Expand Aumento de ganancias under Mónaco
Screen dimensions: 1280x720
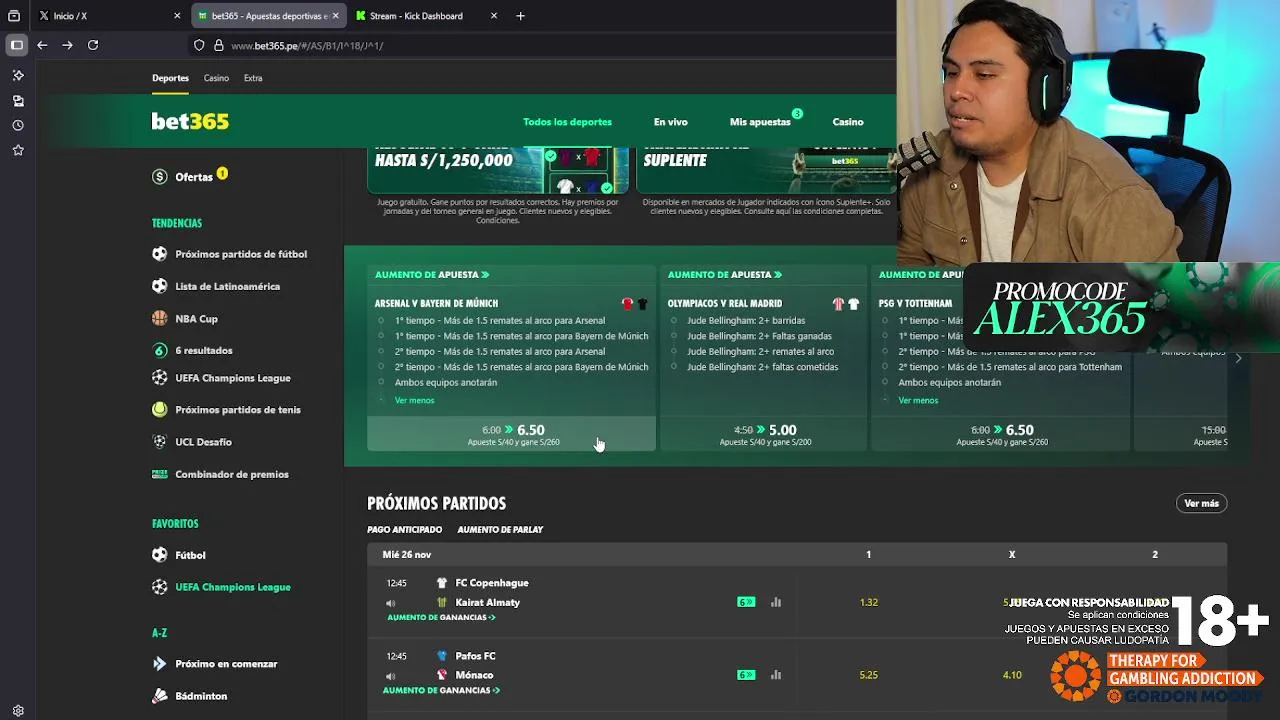[441, 691]
